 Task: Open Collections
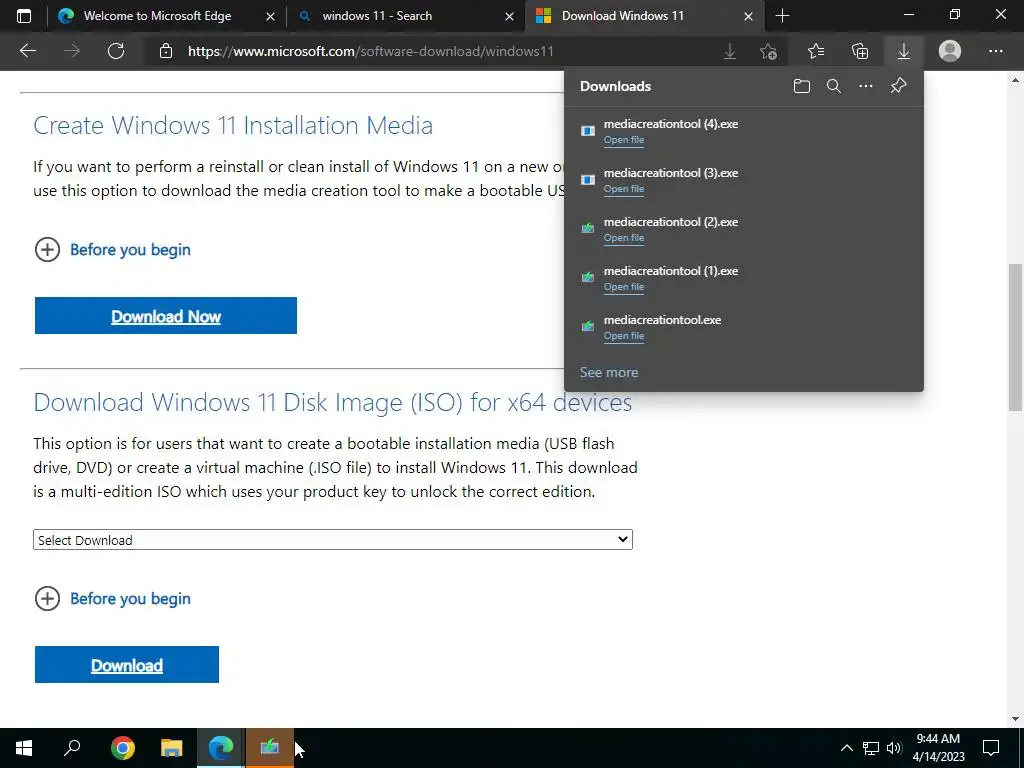click(860, 51)
